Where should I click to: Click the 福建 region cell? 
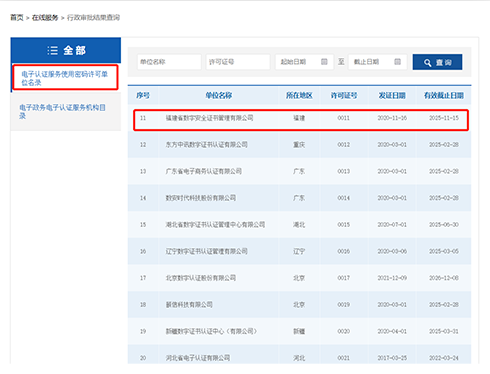coord(299,118)
